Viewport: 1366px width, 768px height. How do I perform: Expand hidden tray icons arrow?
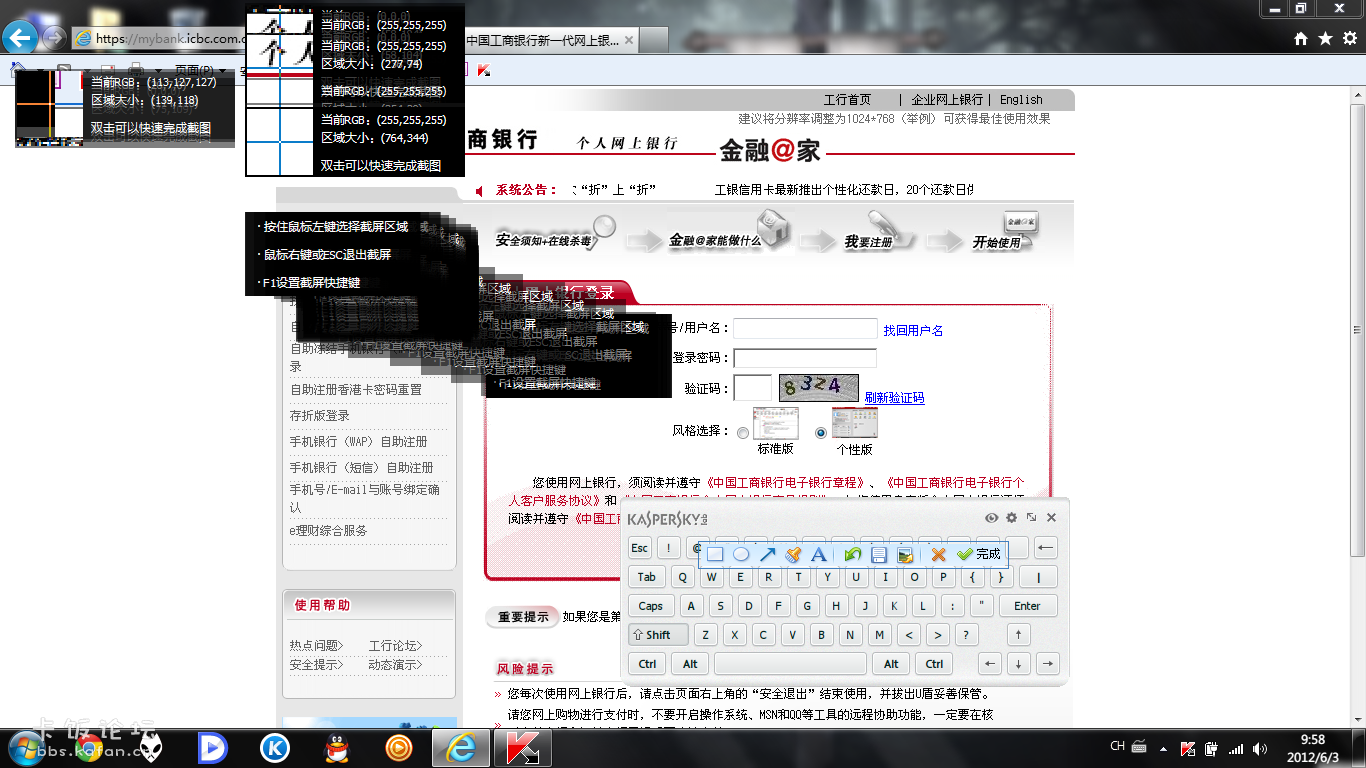pyautogui.click(x=1162, y=748)
